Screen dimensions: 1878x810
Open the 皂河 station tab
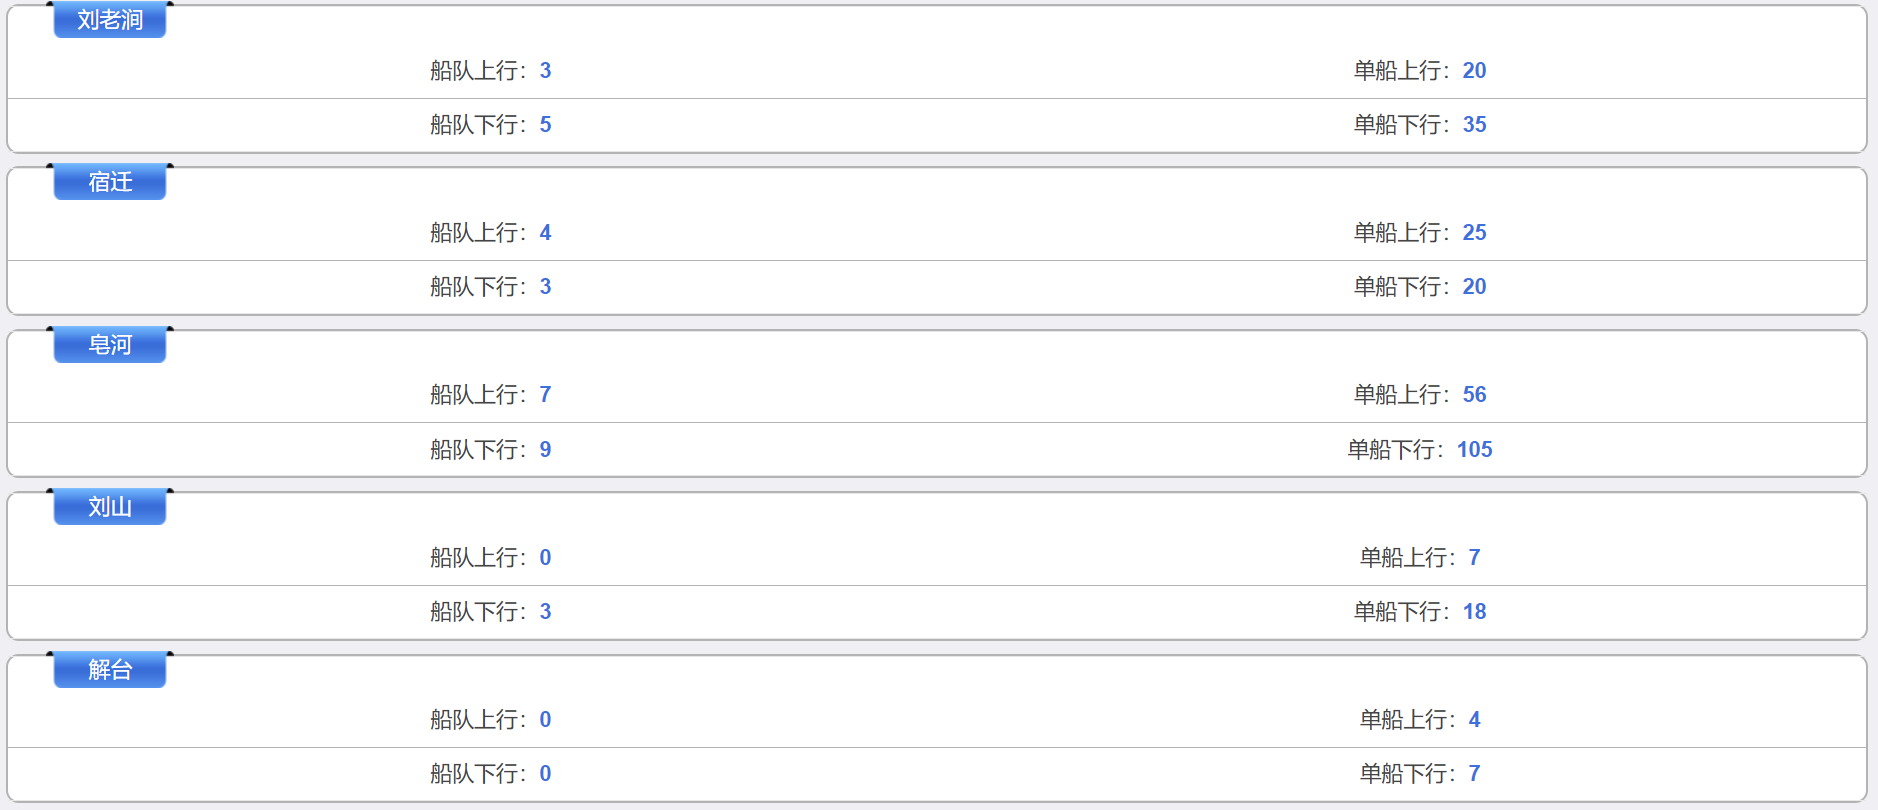pyautogui.click(x=110, y=345)
